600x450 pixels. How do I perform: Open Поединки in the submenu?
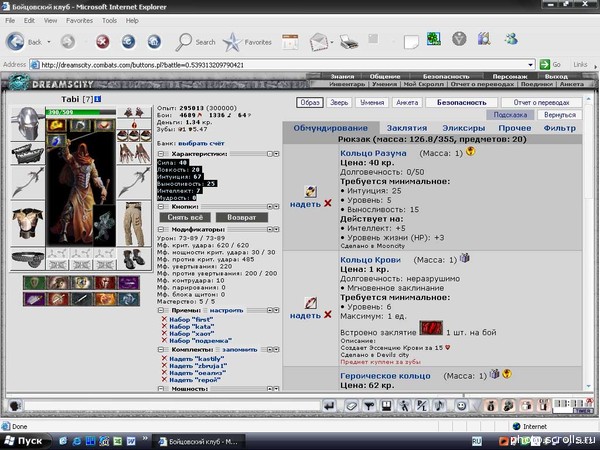pyautogui.click(x=537, y=84)
